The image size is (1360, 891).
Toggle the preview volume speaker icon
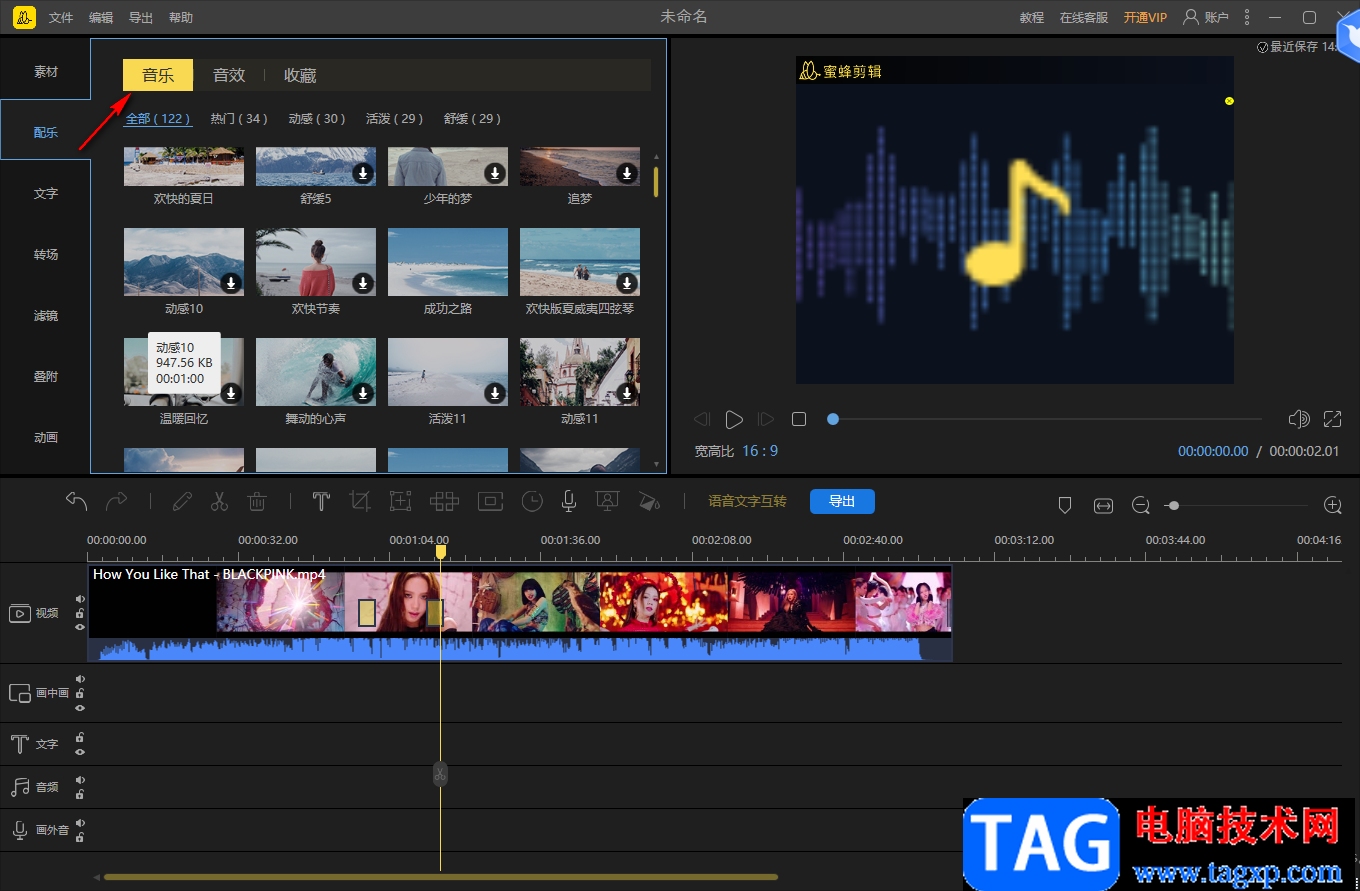pyautogui.click(x=1299, y=419)
